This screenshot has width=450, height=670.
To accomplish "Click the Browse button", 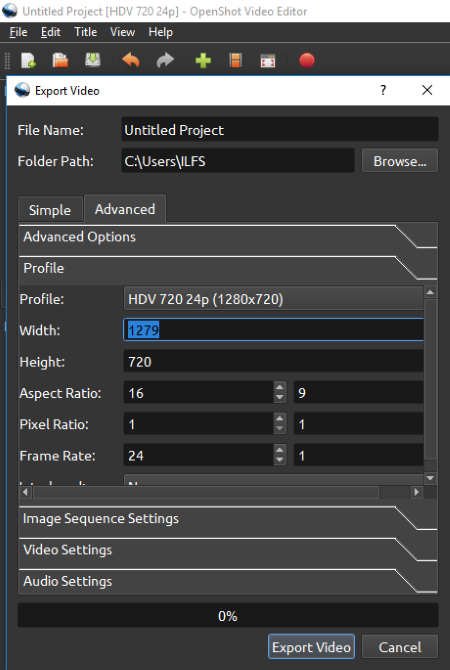I will coord(400,161).
